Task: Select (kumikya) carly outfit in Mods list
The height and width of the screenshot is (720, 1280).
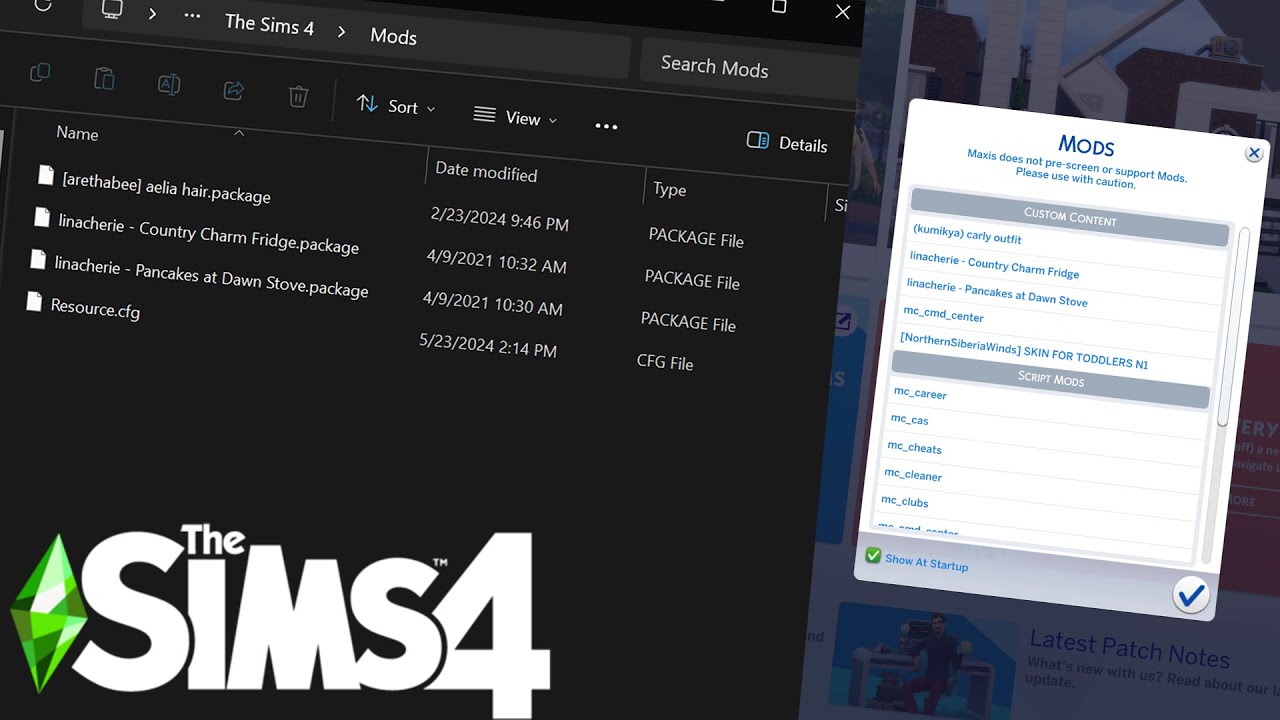Action: coord(967,234)
